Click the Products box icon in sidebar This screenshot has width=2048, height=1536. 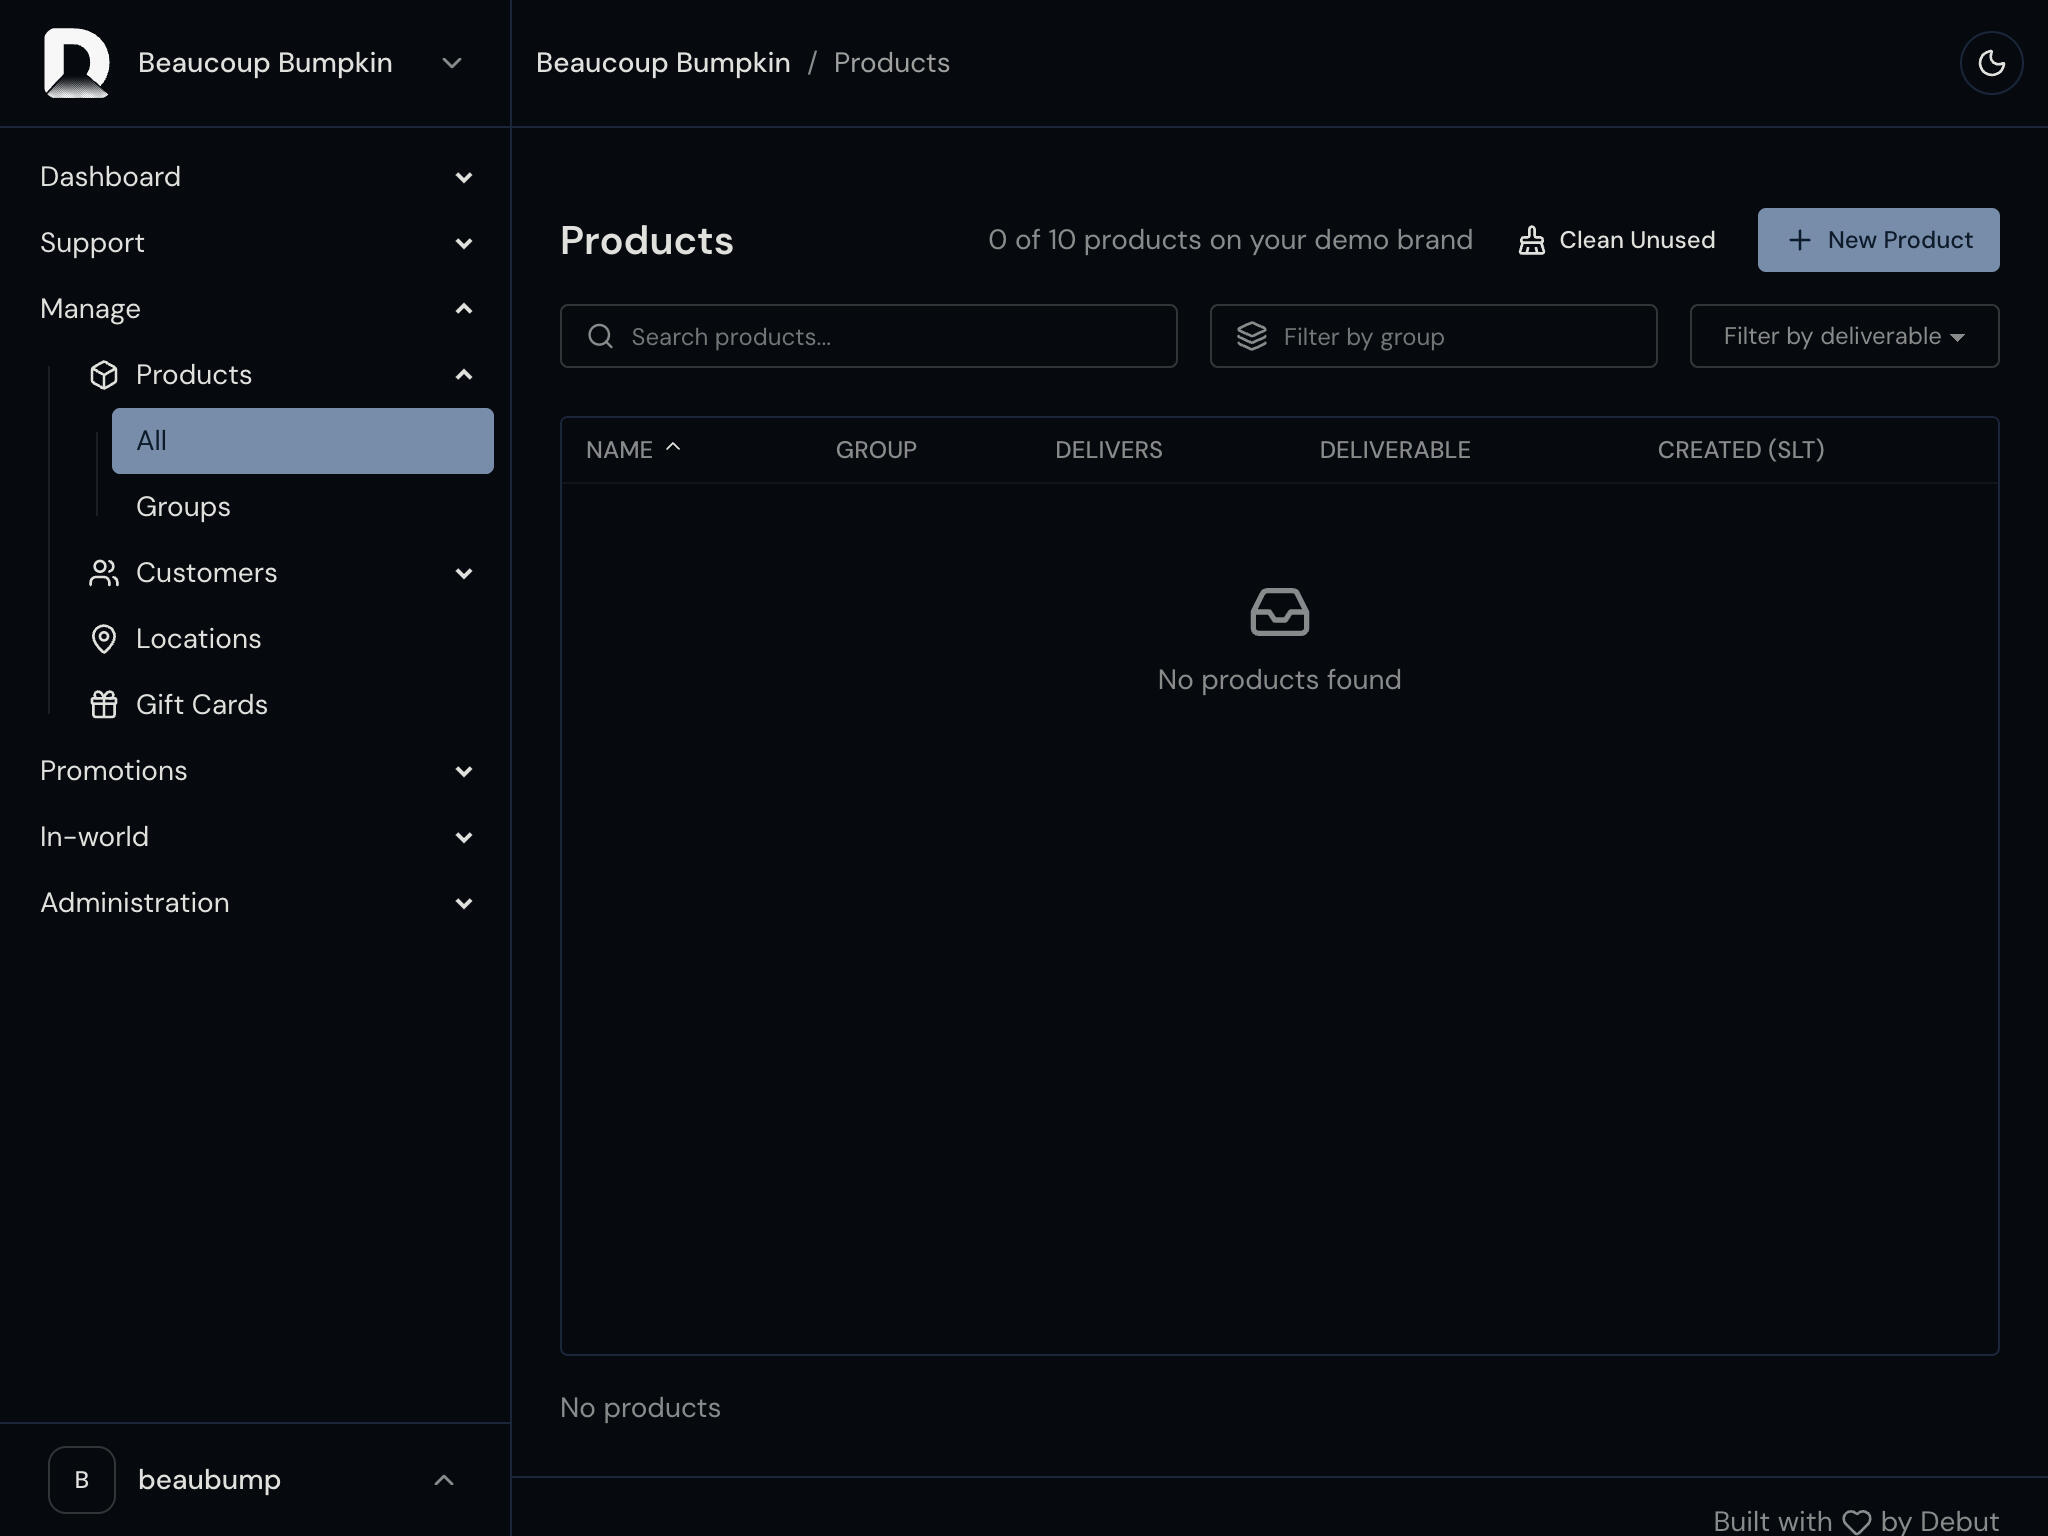[x=104, y=375]
